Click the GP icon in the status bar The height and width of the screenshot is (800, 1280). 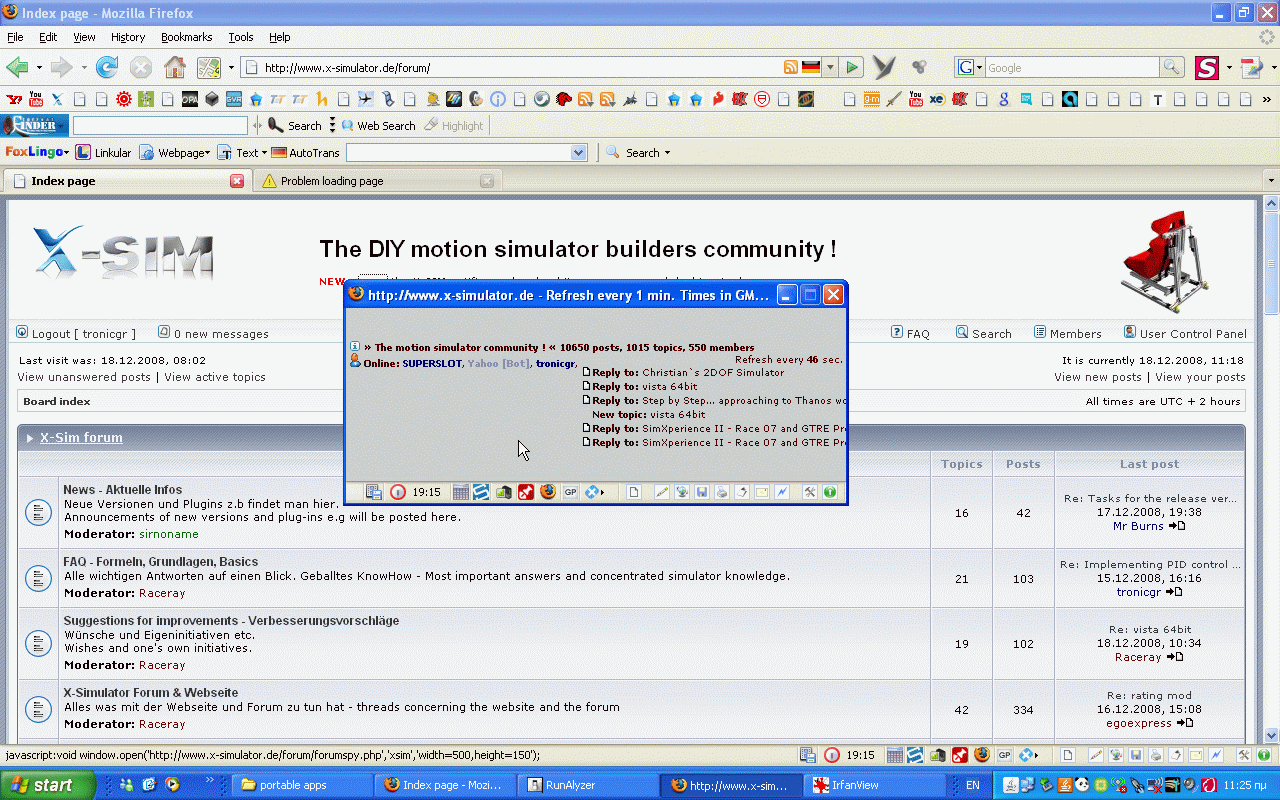click(x=1004, y=755)
